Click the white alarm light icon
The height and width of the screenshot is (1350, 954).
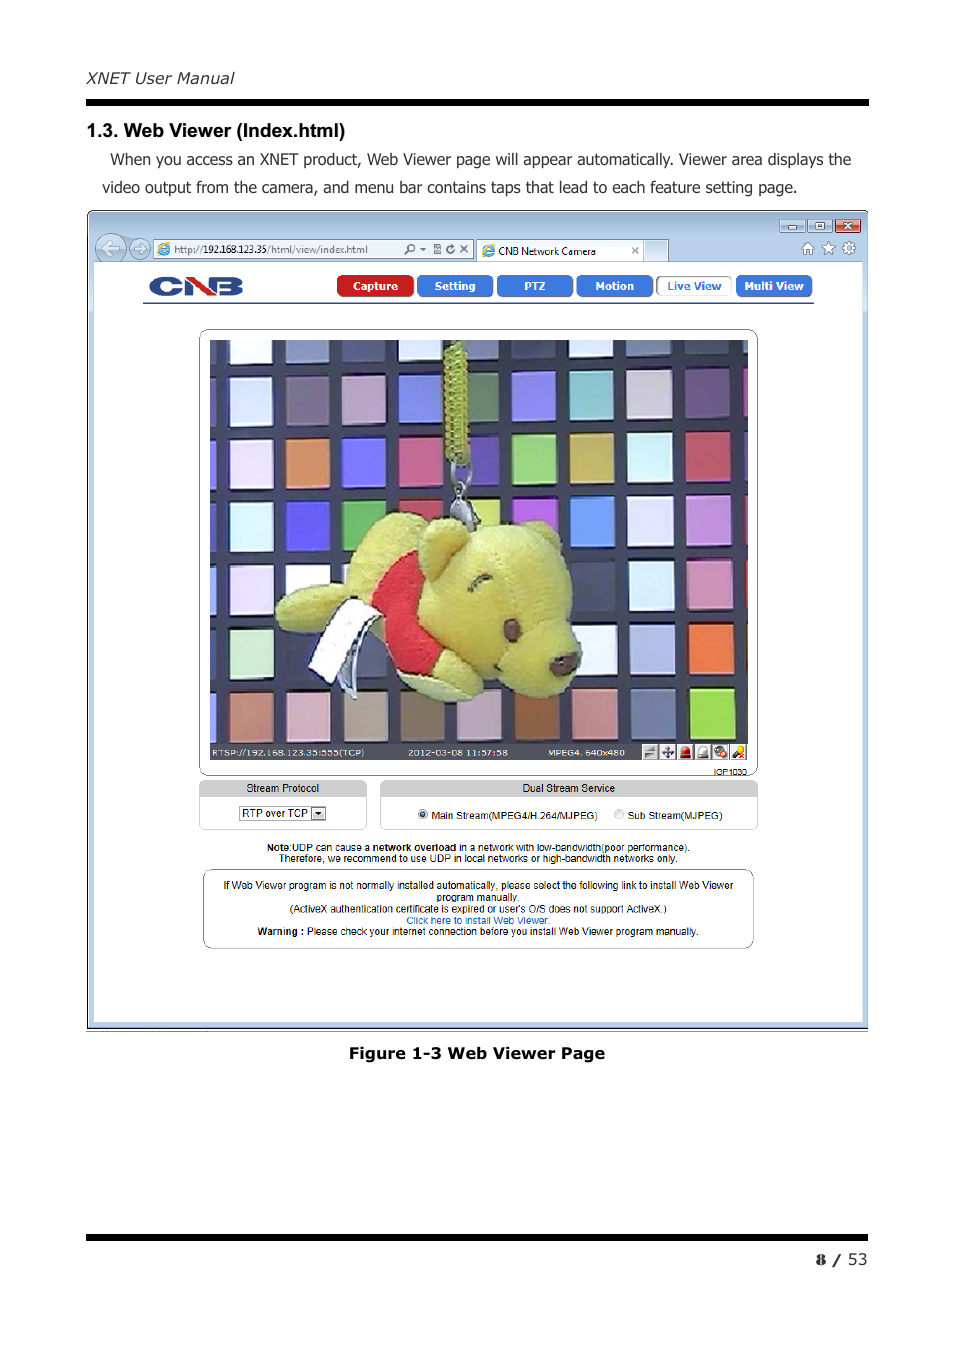click(x=703, y=752)
